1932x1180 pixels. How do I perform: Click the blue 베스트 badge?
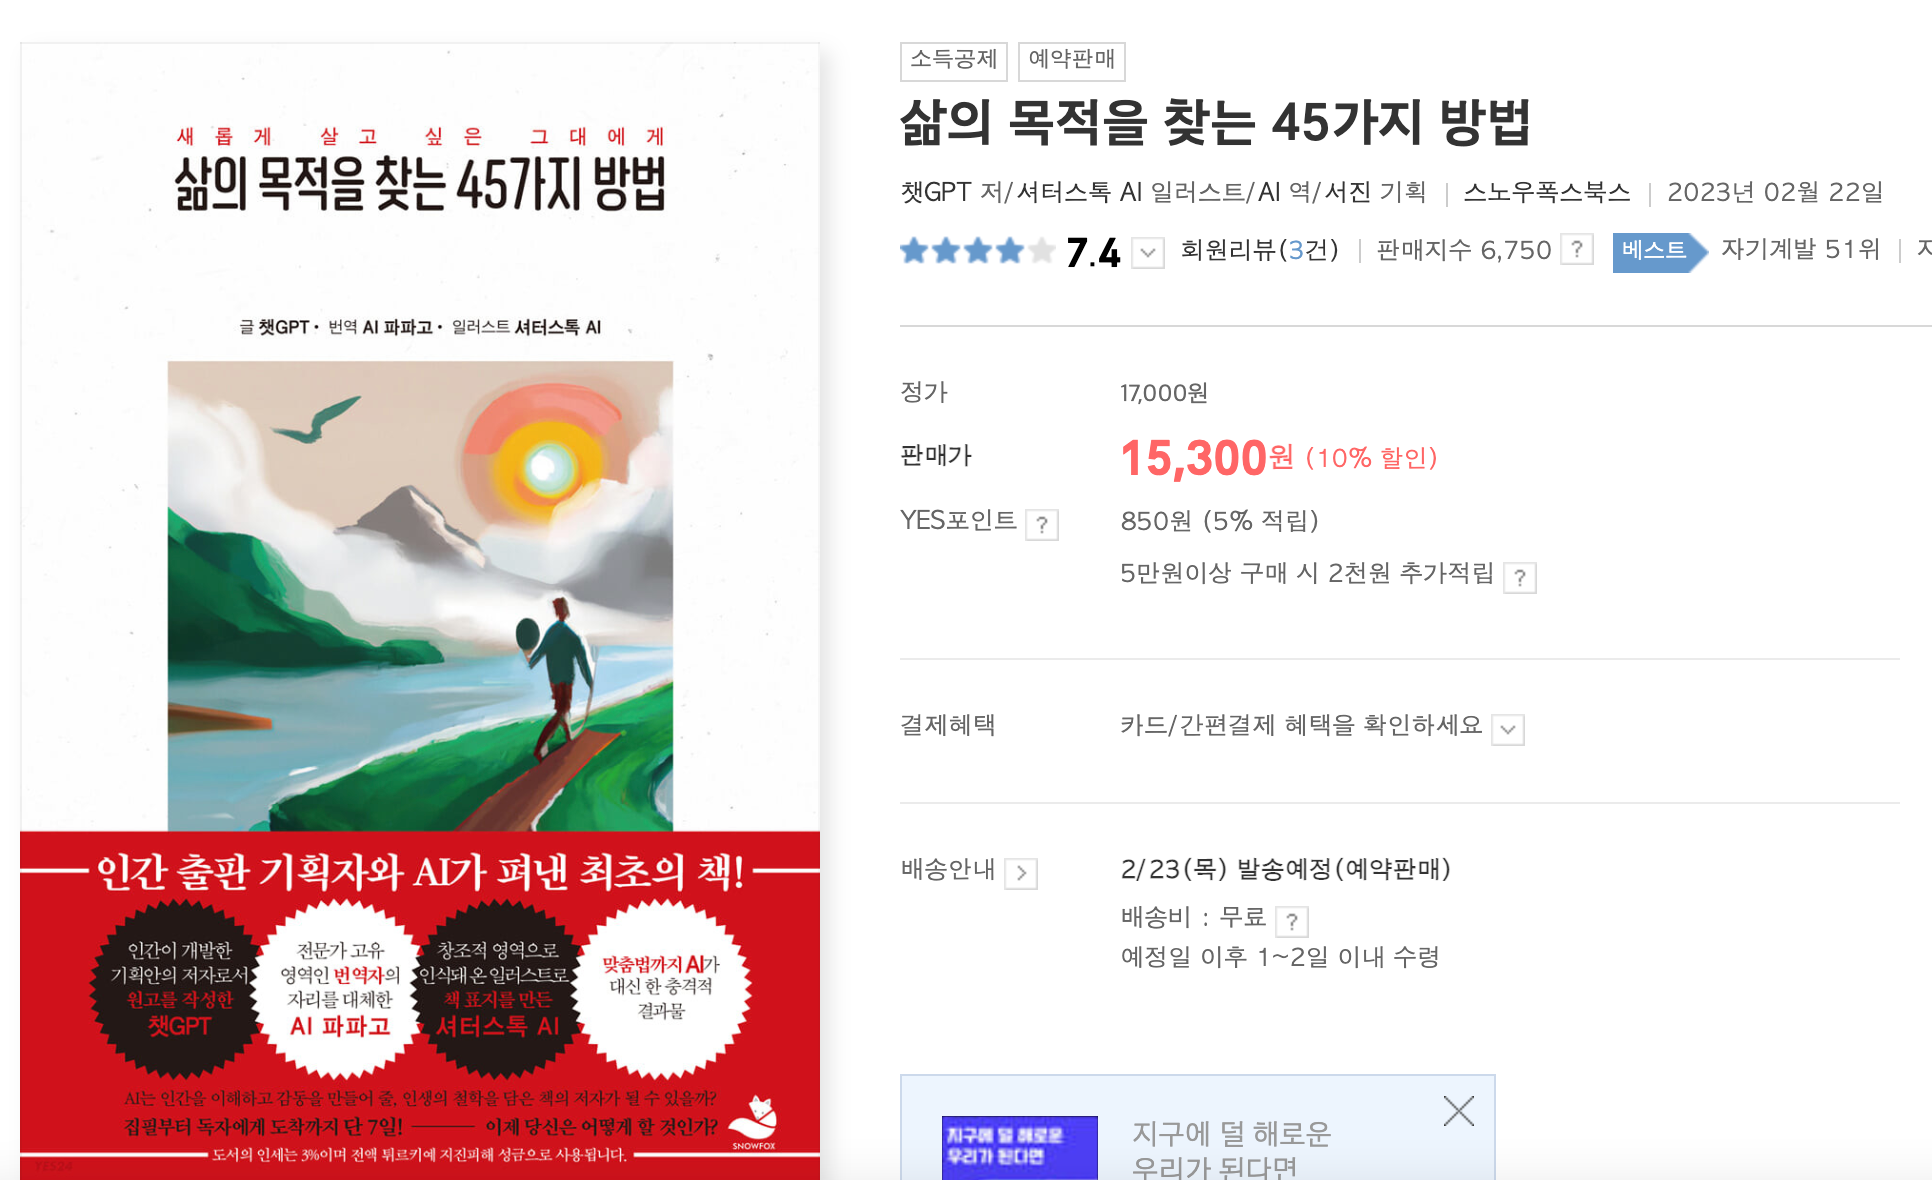[1659, 250]
